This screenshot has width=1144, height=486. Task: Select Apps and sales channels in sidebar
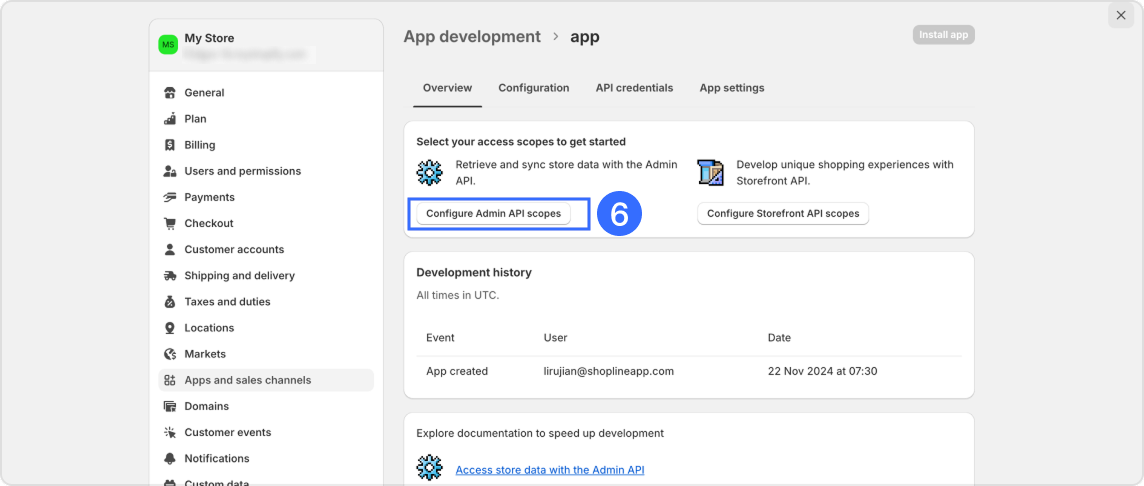(247, 380)
